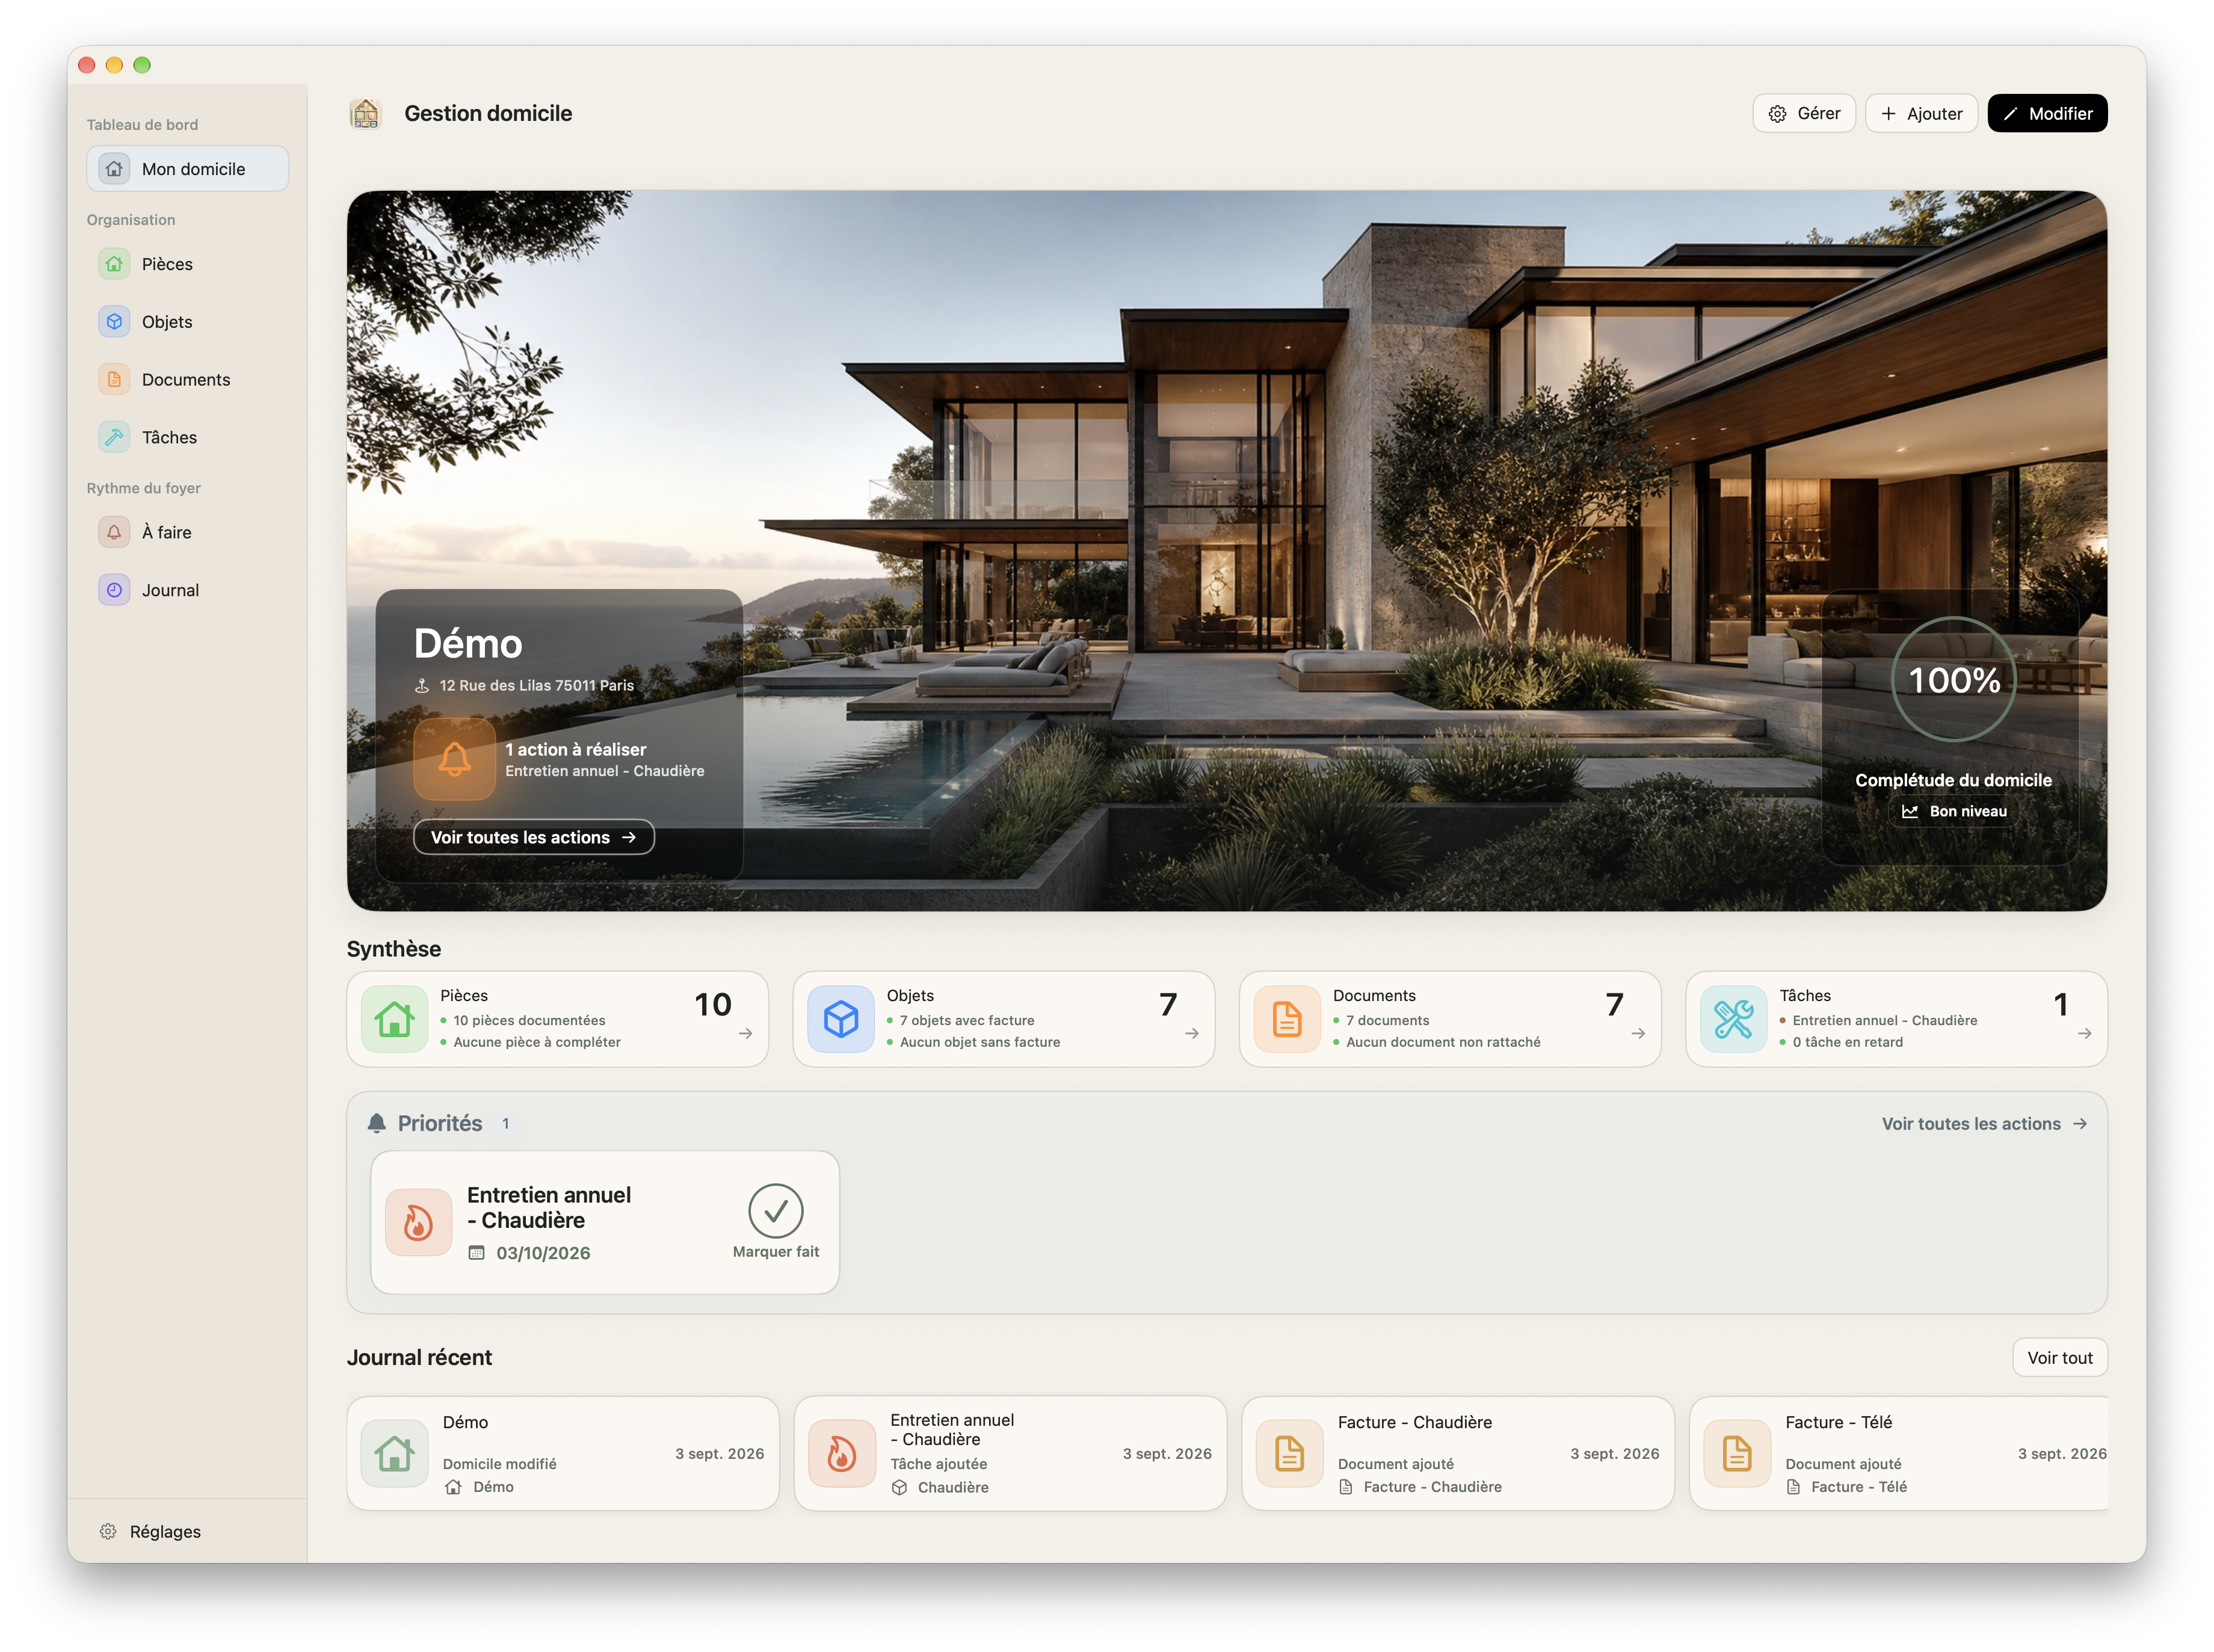Open Objets card arrow
This screenshot has height=1652, width=2214.
(1191, 1034)
